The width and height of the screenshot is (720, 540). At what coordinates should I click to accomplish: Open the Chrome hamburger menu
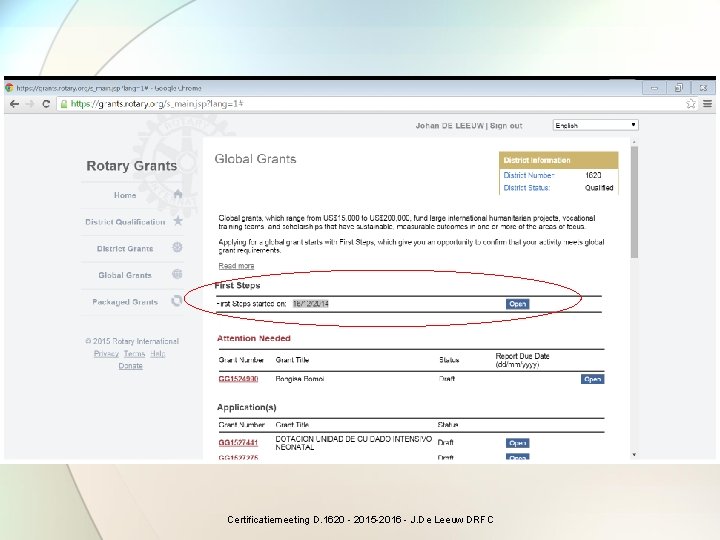[x=708, y=104]
